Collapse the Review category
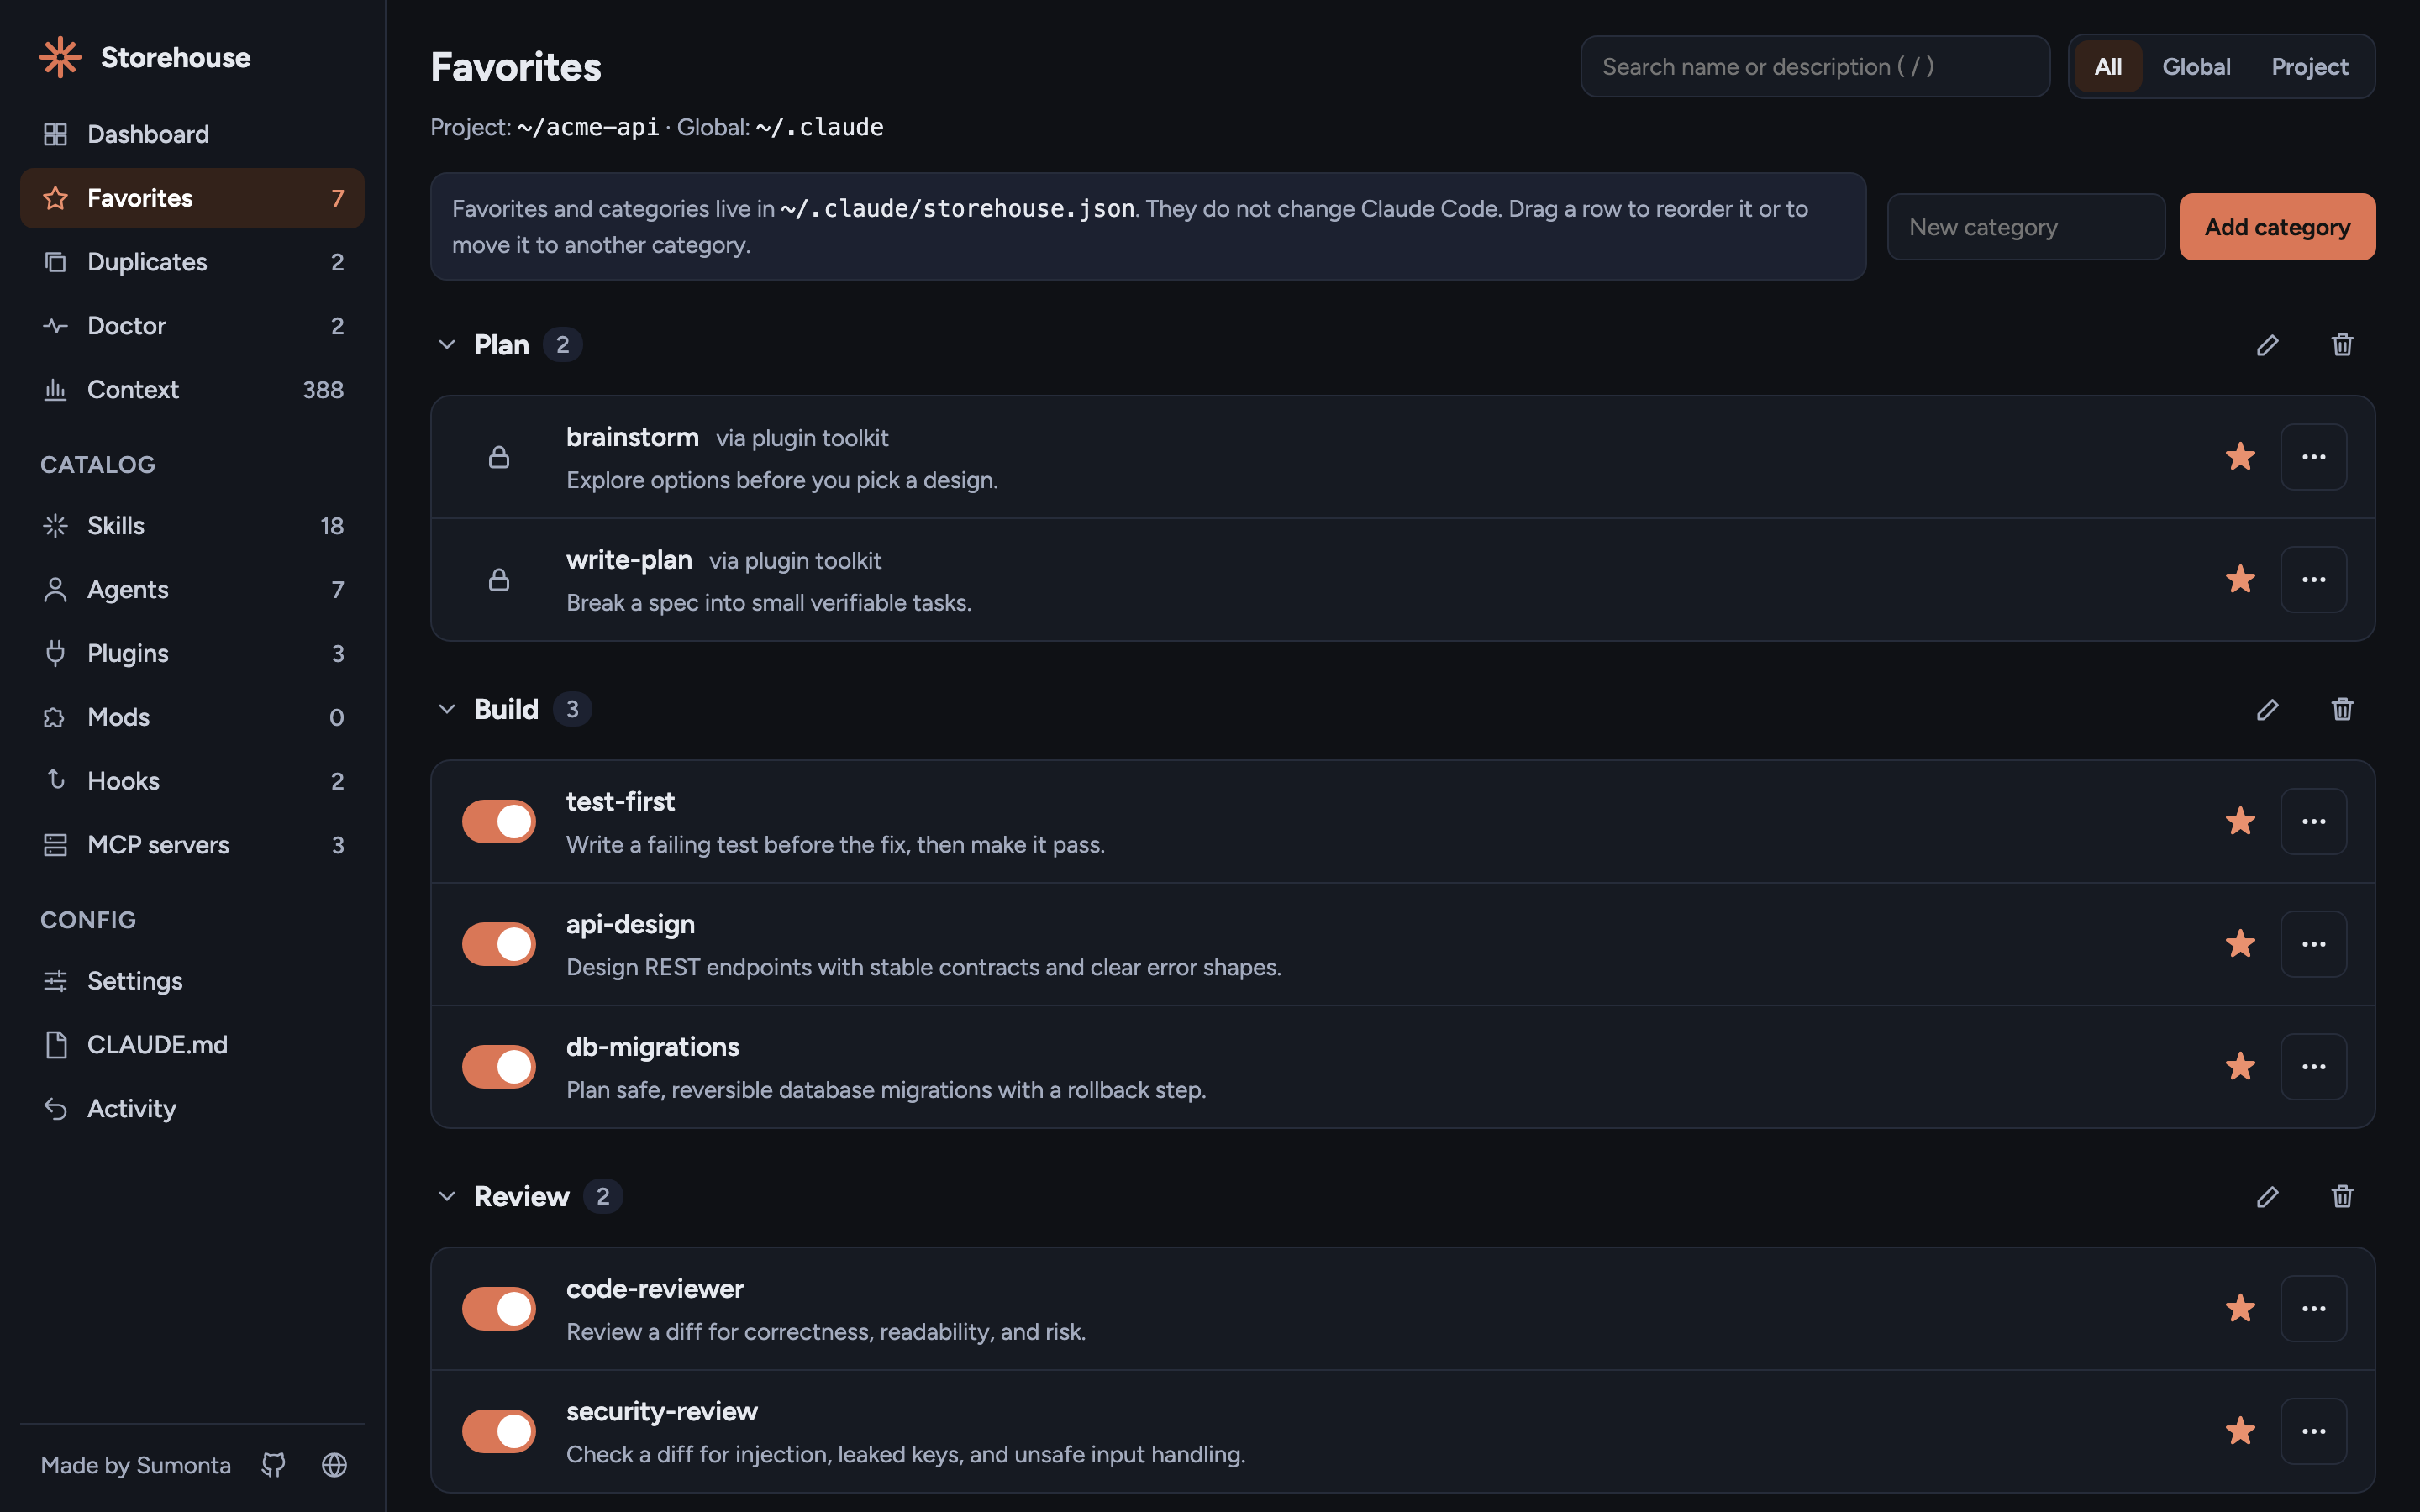 click(446, 1196)
